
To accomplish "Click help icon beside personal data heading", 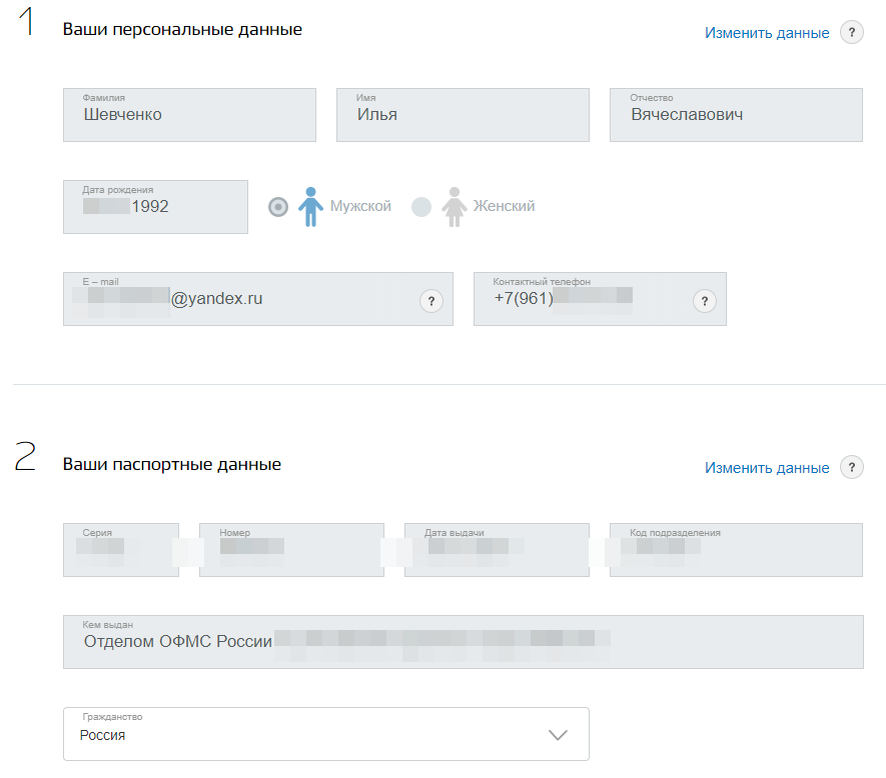I will (851, 33).
